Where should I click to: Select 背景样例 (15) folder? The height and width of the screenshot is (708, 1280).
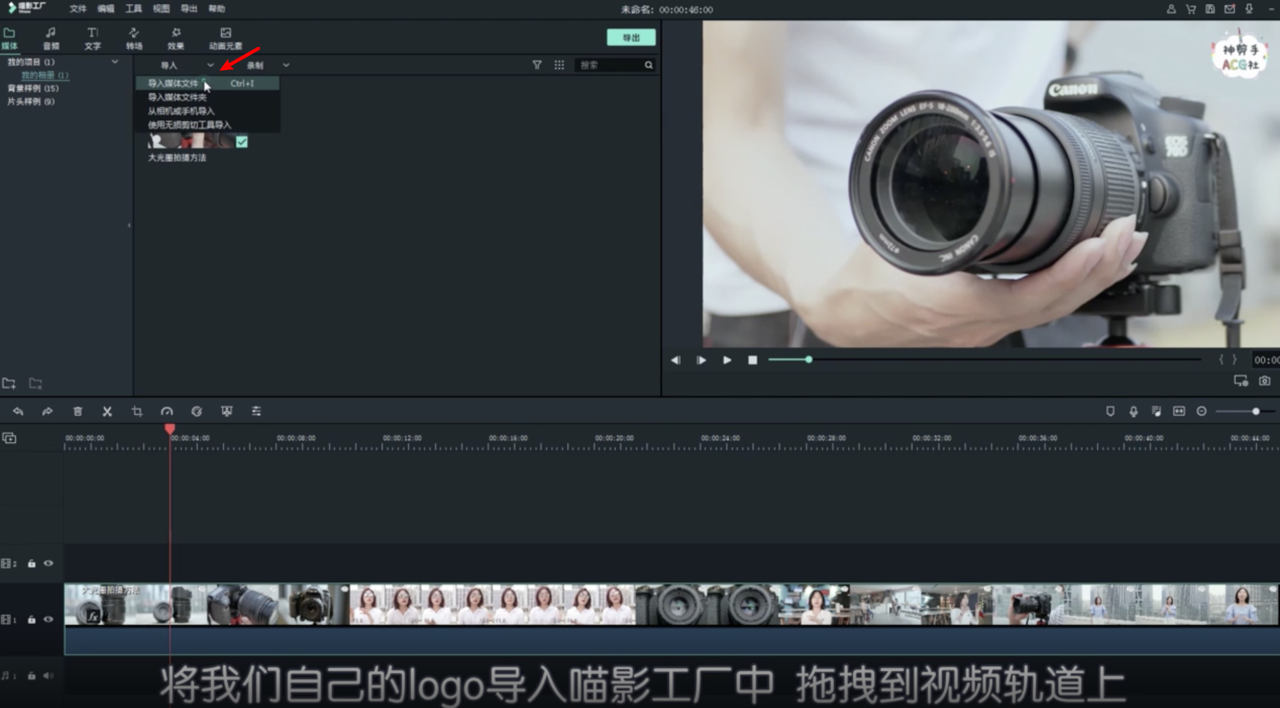(33, 88)
